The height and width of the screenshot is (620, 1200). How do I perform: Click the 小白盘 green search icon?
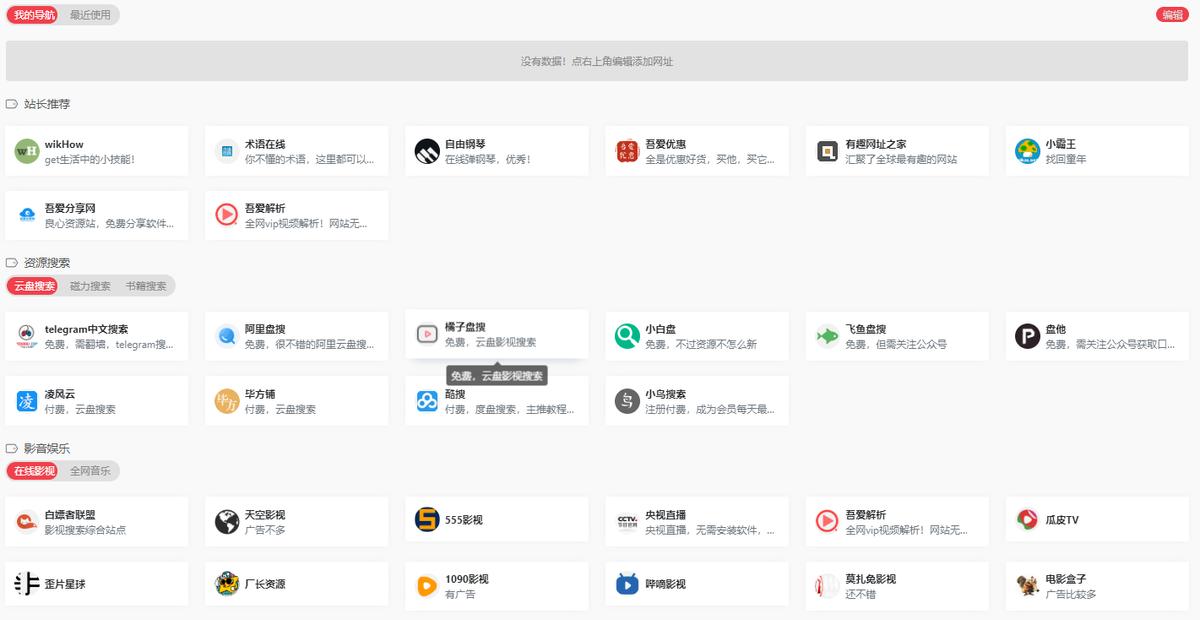627,336
